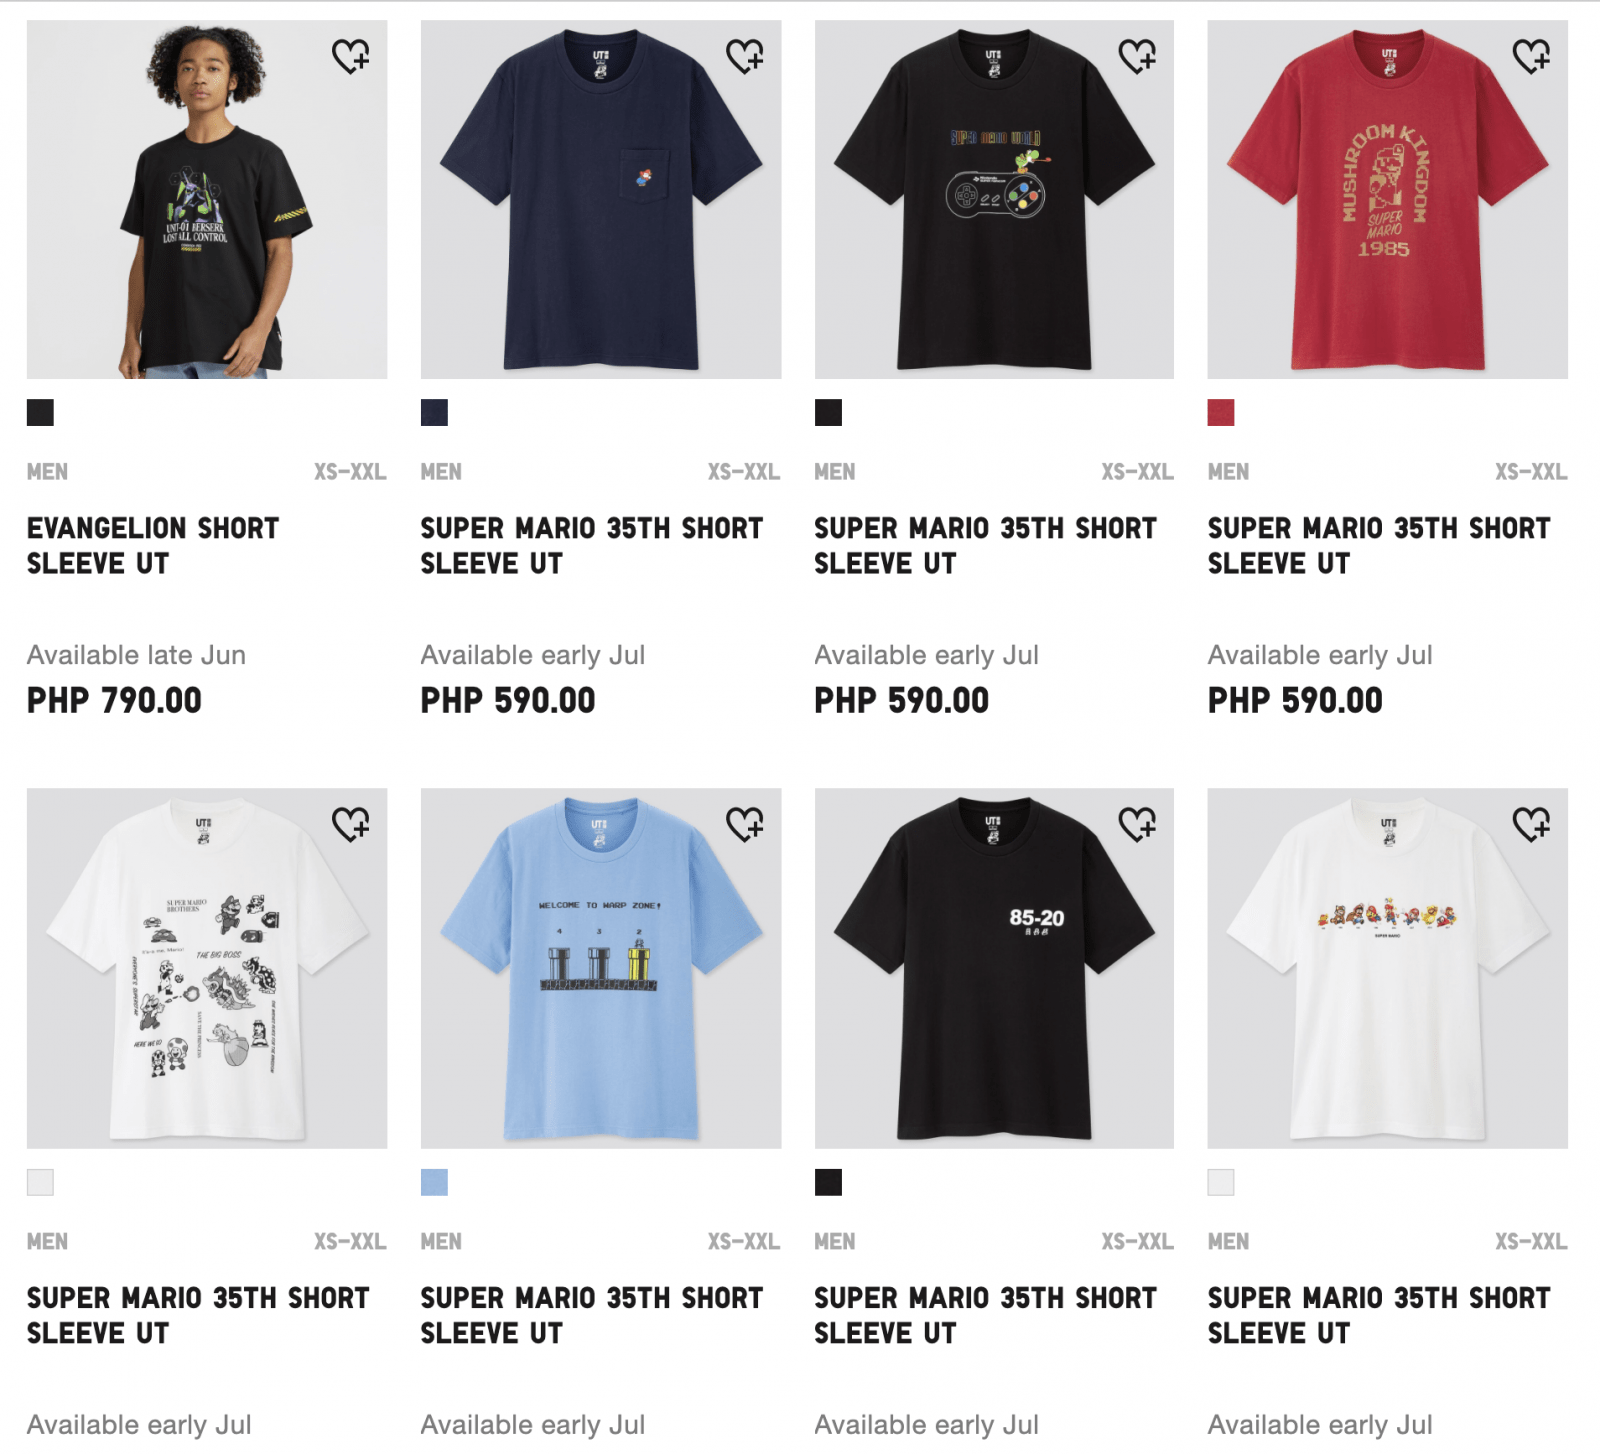Image resolution: width=1600 pixels, height=1454 pixels.
Task: Select the black swatch under the Evangelion shirt
Action: pos(40,413)
